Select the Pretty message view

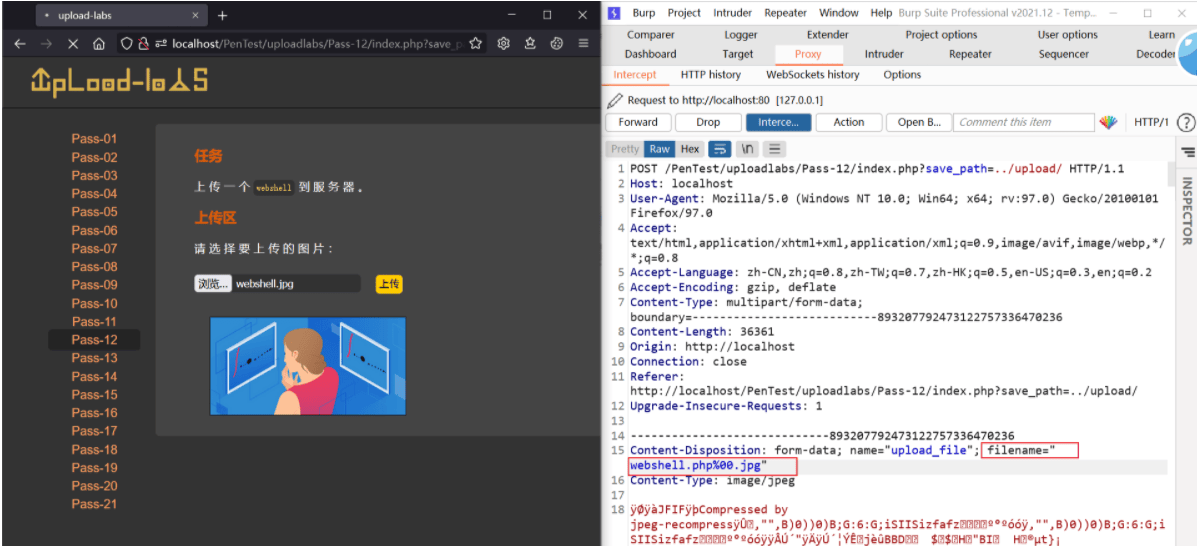[625, 149]
